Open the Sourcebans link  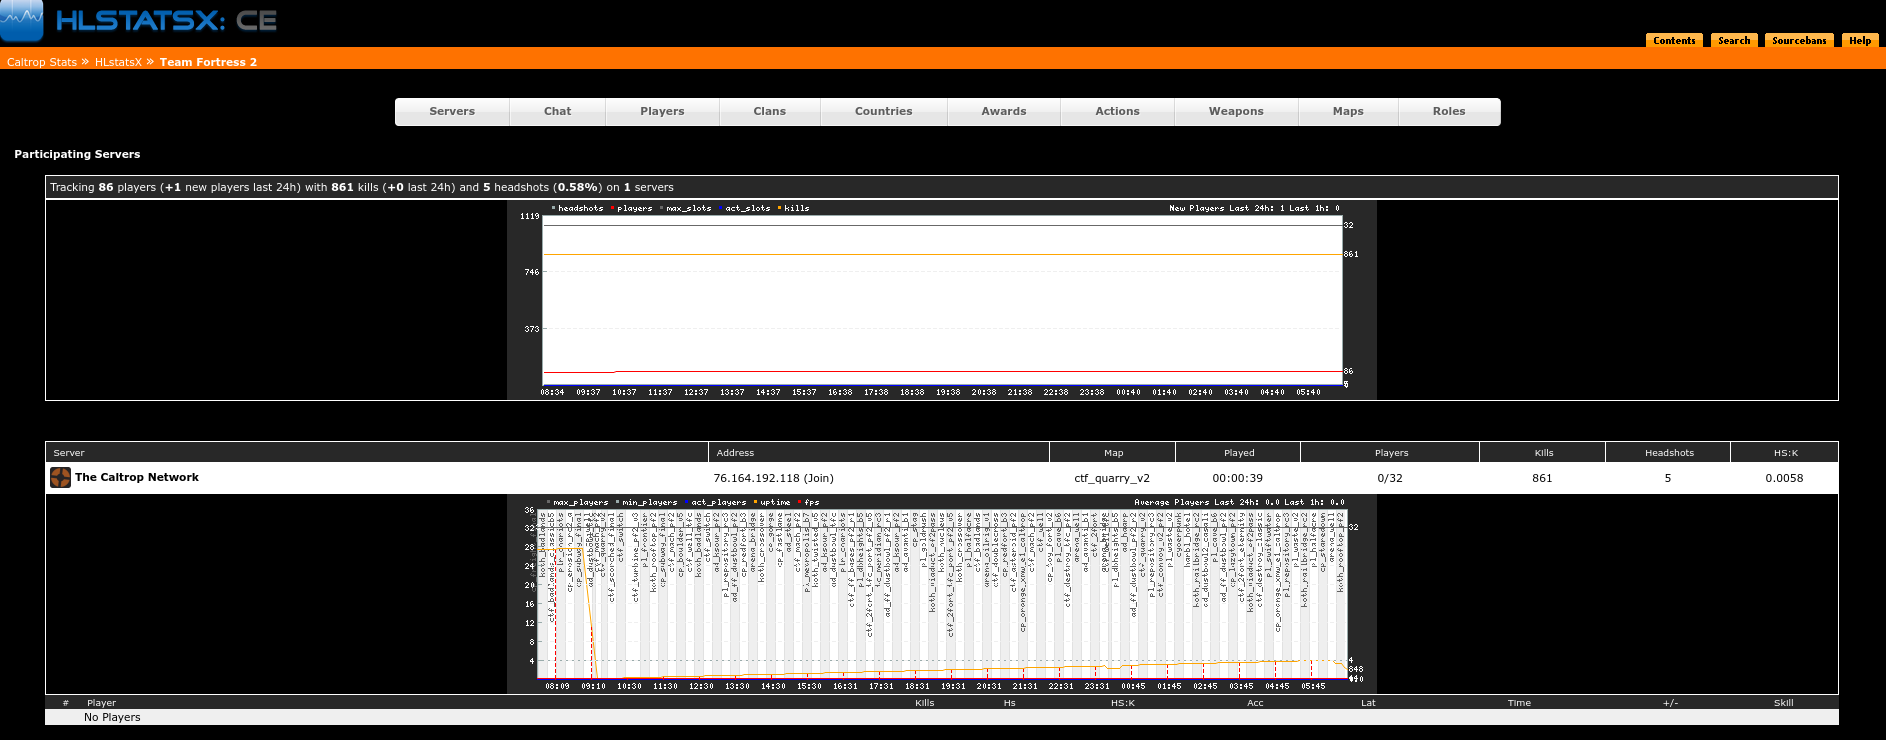[1799, 40]
